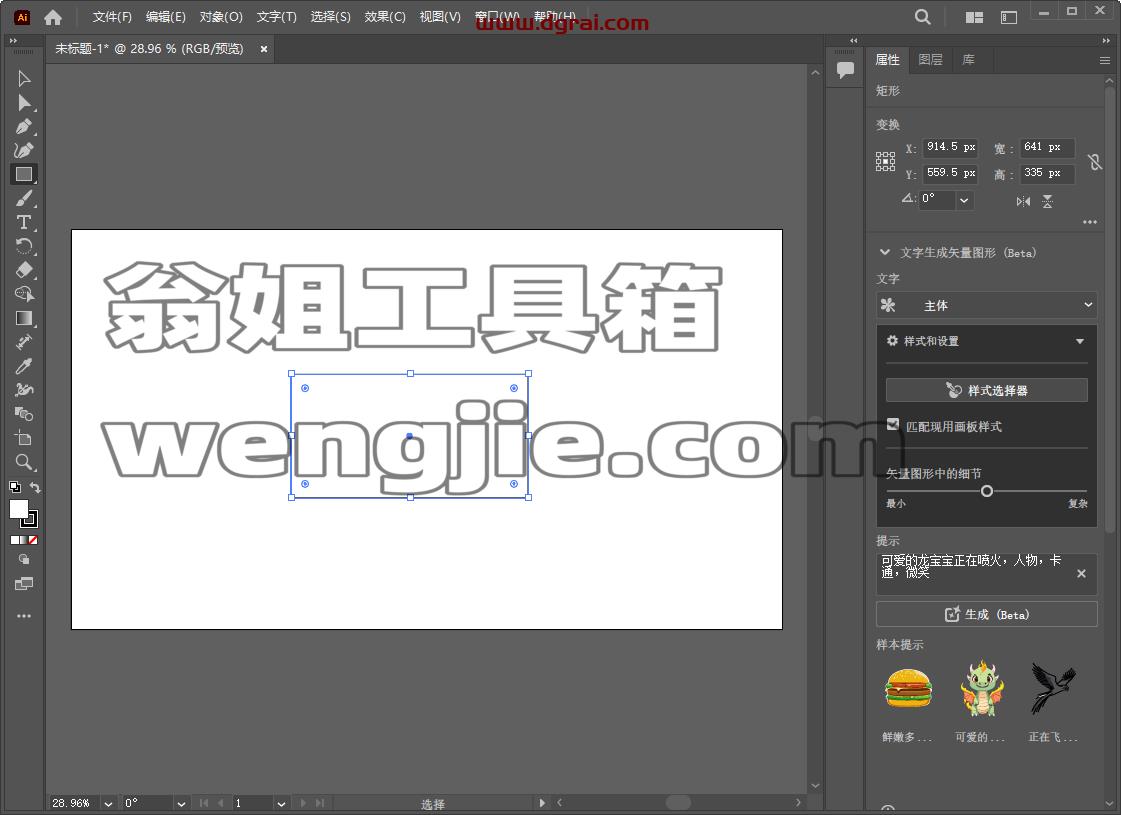Open the 文件(F) menu
Viewport: 1121px width, 815px height.
(112, 16)
